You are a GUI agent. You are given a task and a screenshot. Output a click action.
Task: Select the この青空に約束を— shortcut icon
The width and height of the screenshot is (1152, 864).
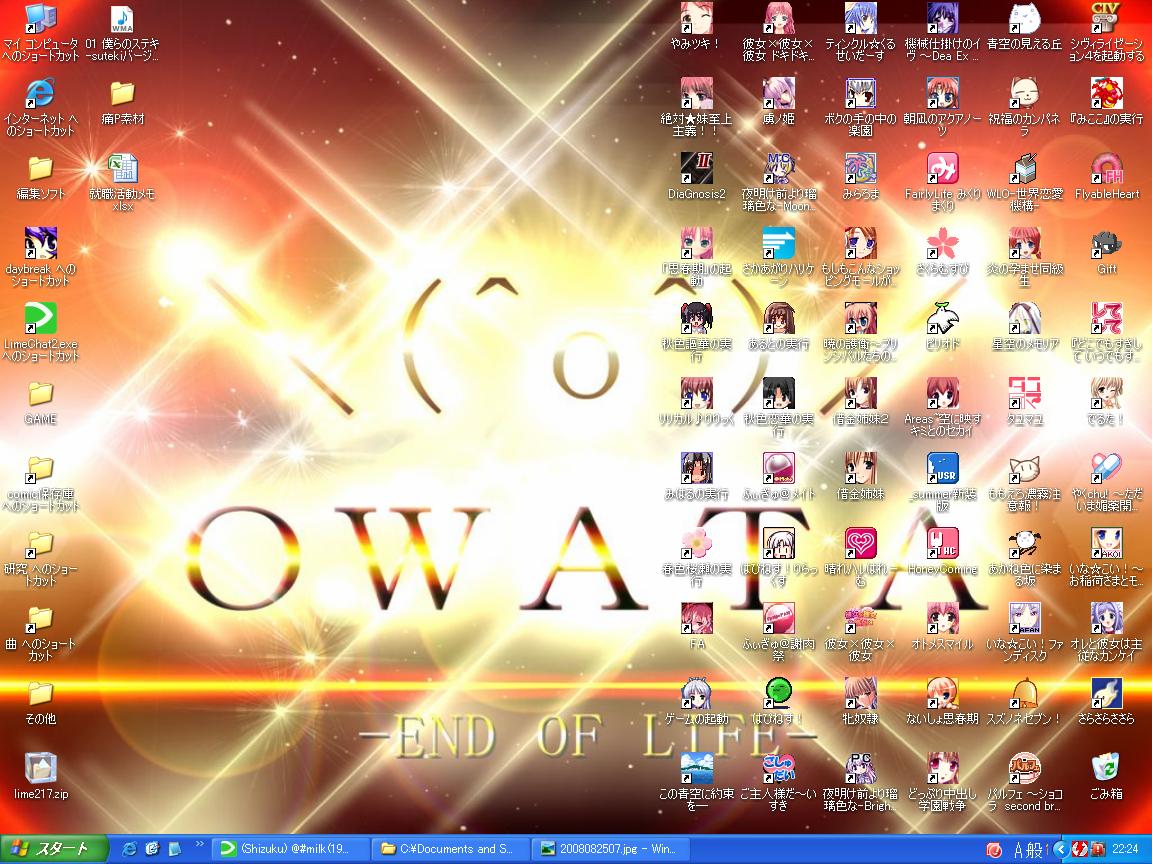coord(696,768)
